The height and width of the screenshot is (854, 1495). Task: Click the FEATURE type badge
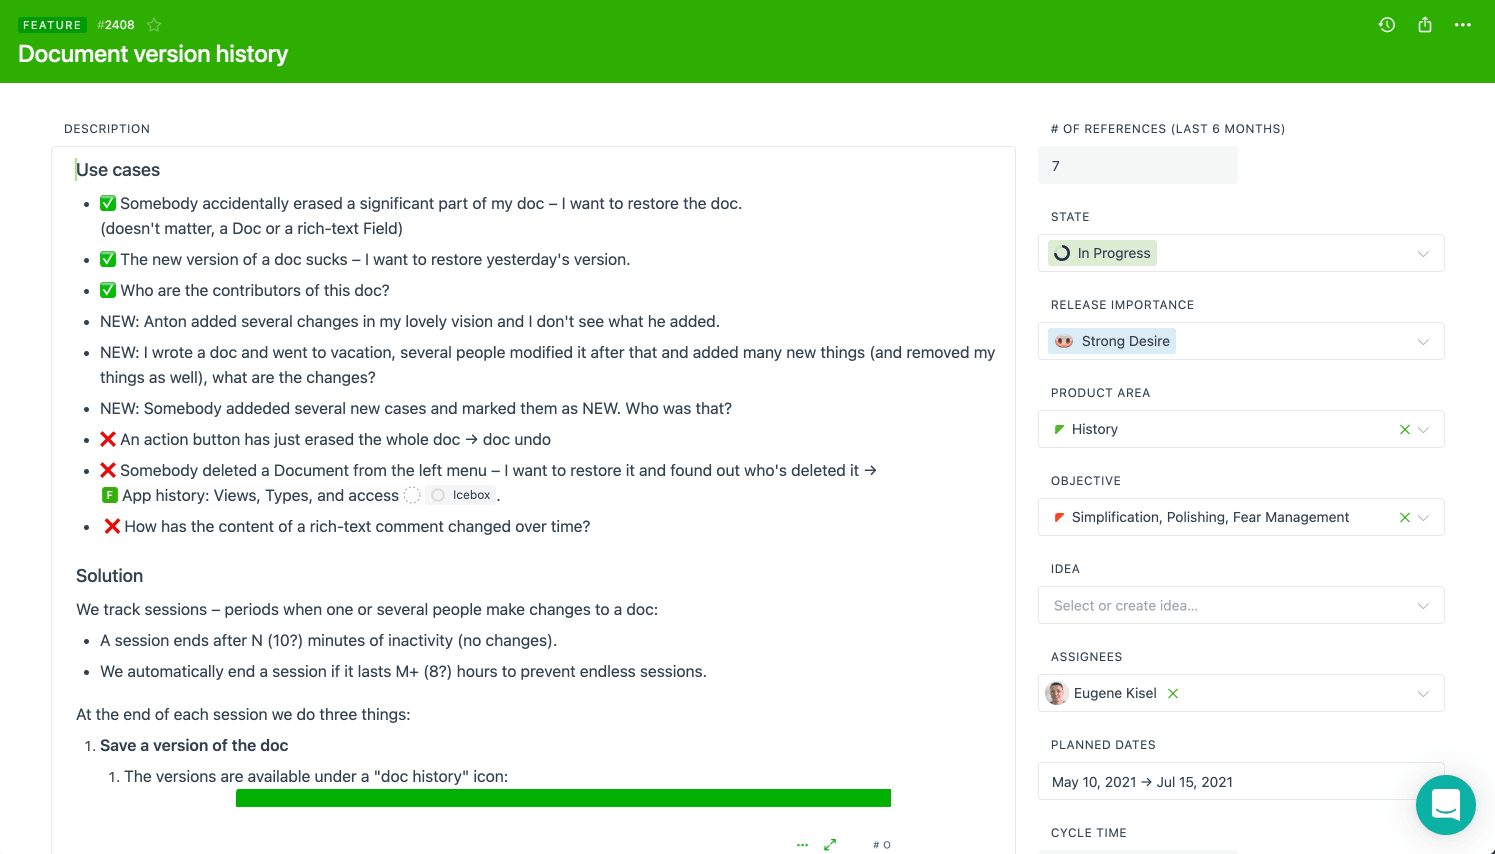pyautogui.click(x=52, y=25)
